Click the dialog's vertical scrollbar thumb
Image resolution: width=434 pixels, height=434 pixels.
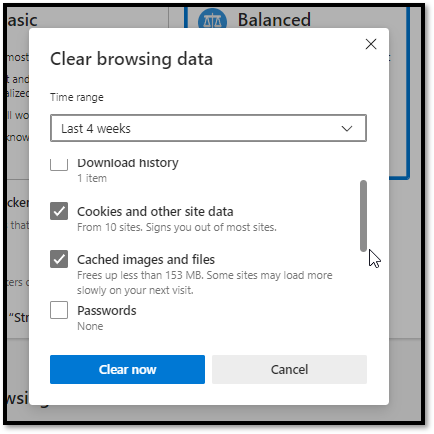coord(363,216)
